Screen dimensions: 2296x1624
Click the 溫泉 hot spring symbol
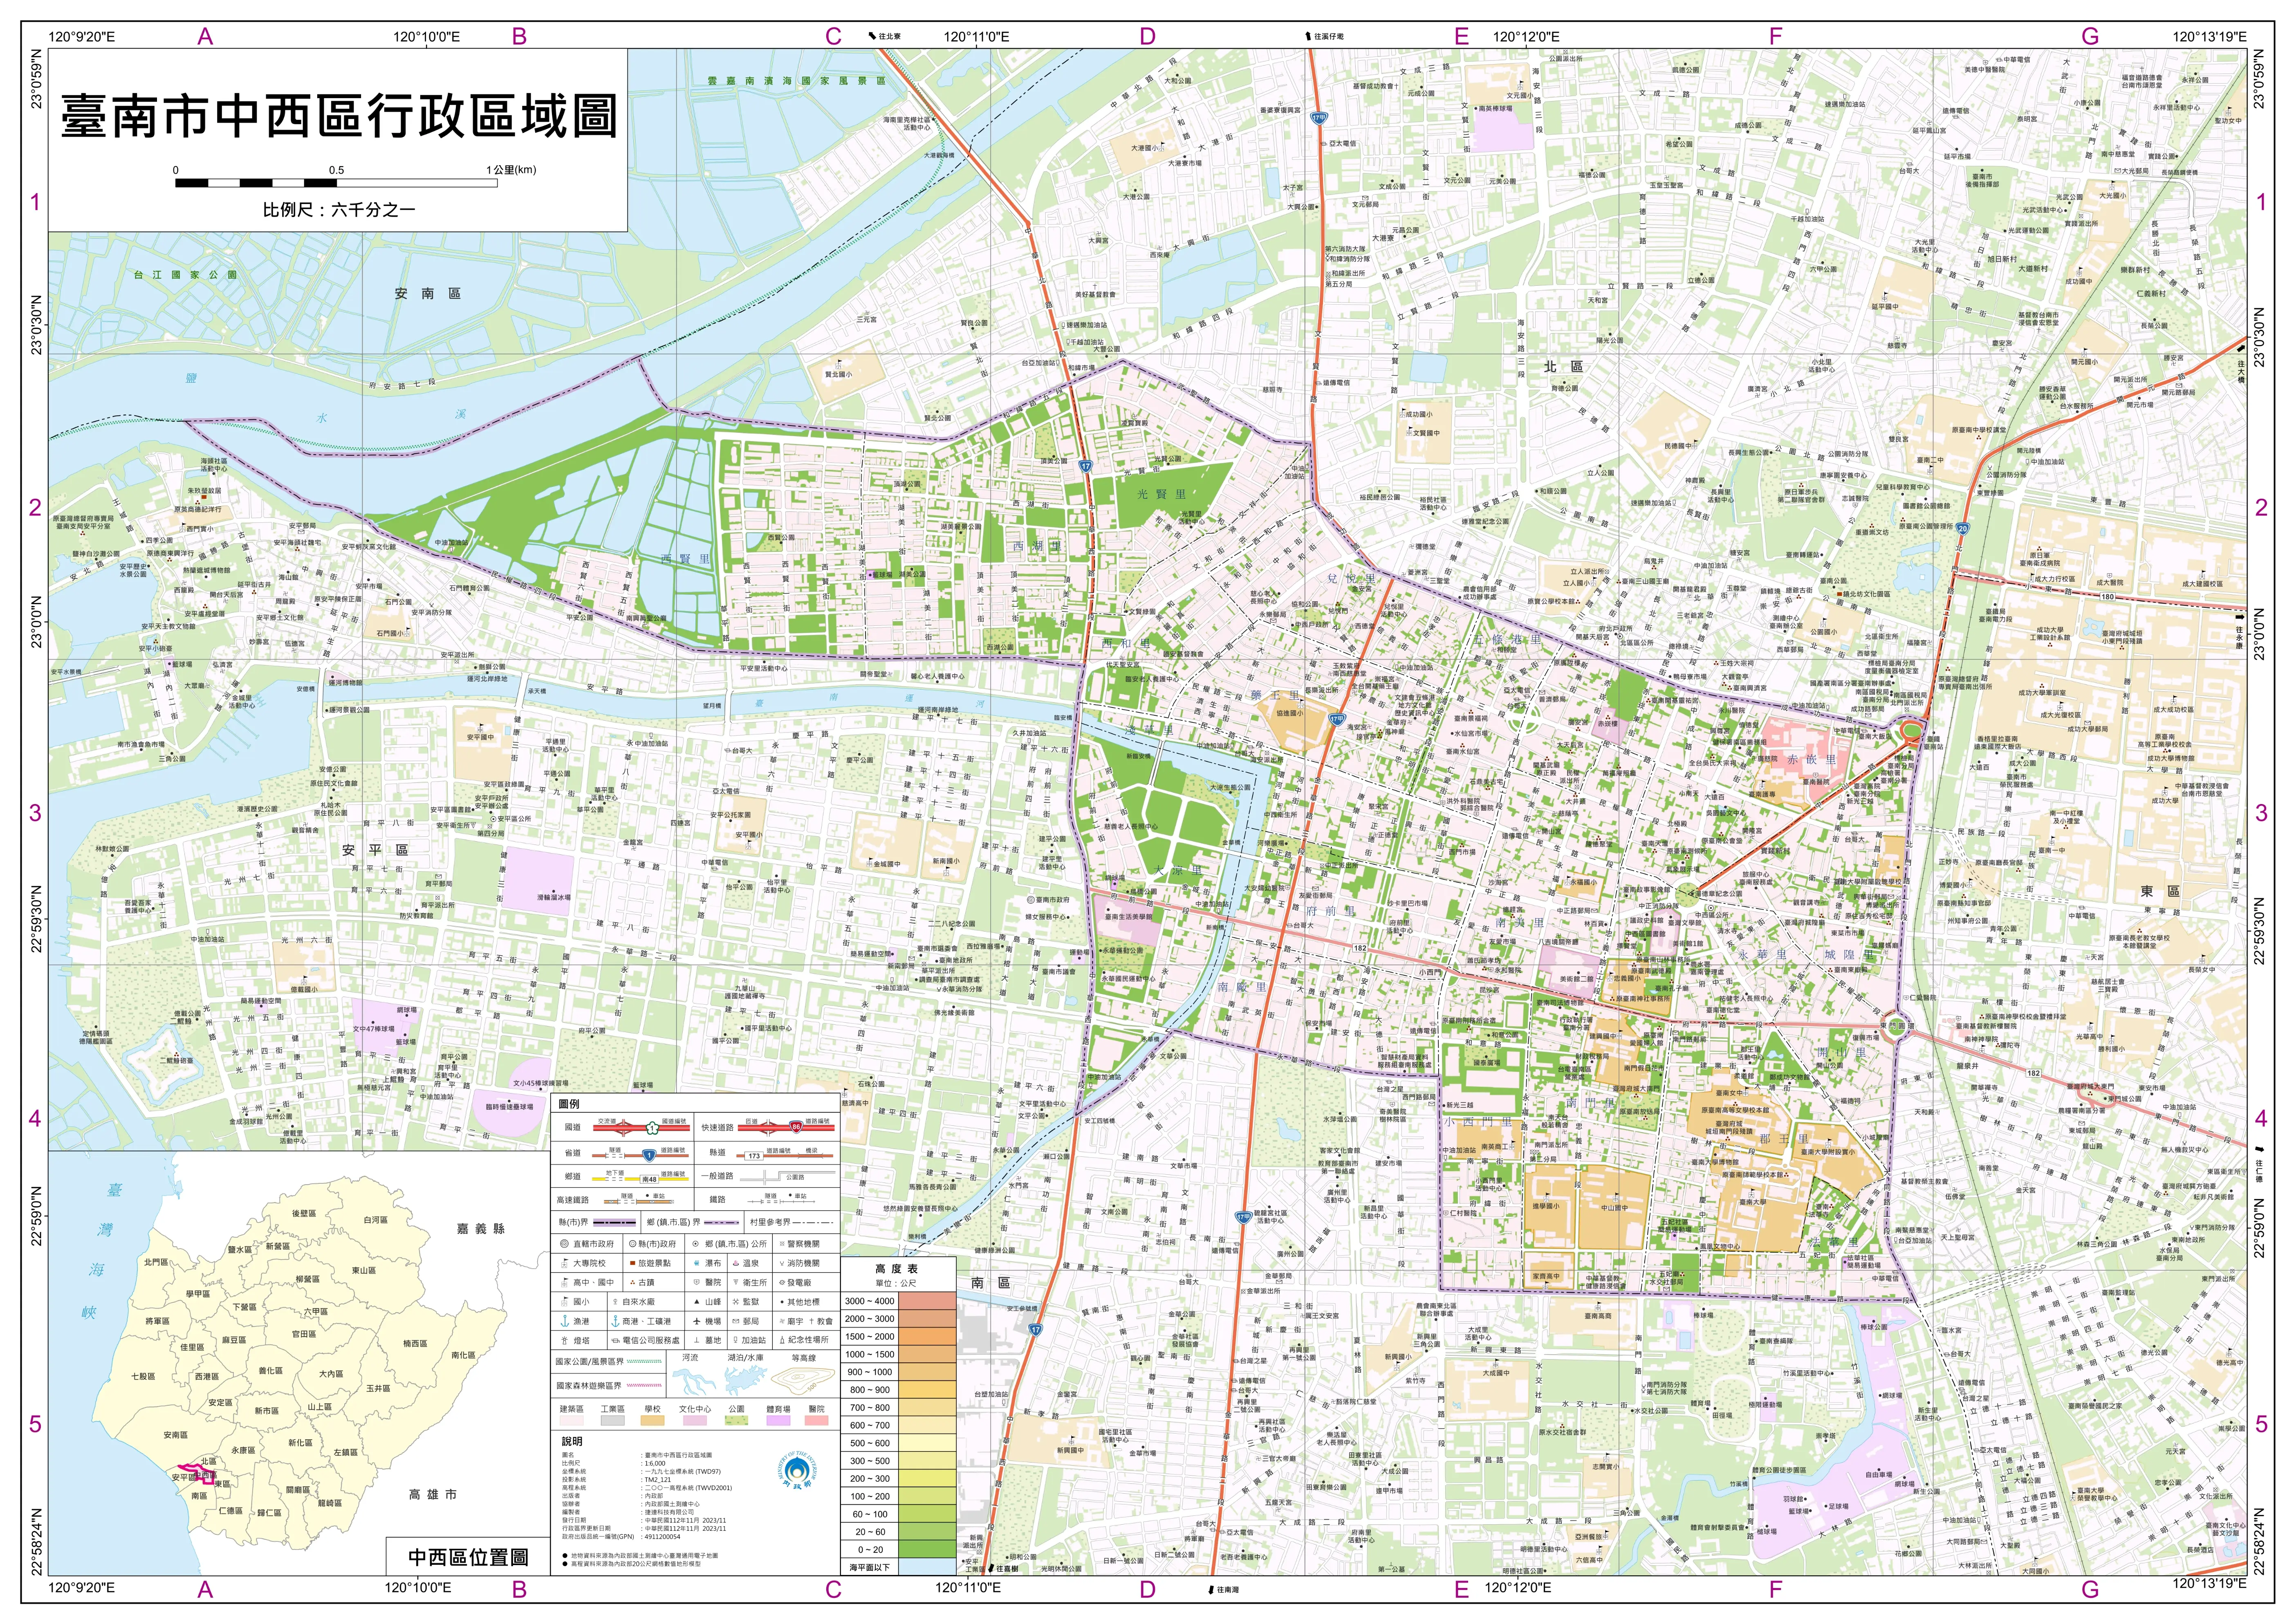click(736, 1263)
